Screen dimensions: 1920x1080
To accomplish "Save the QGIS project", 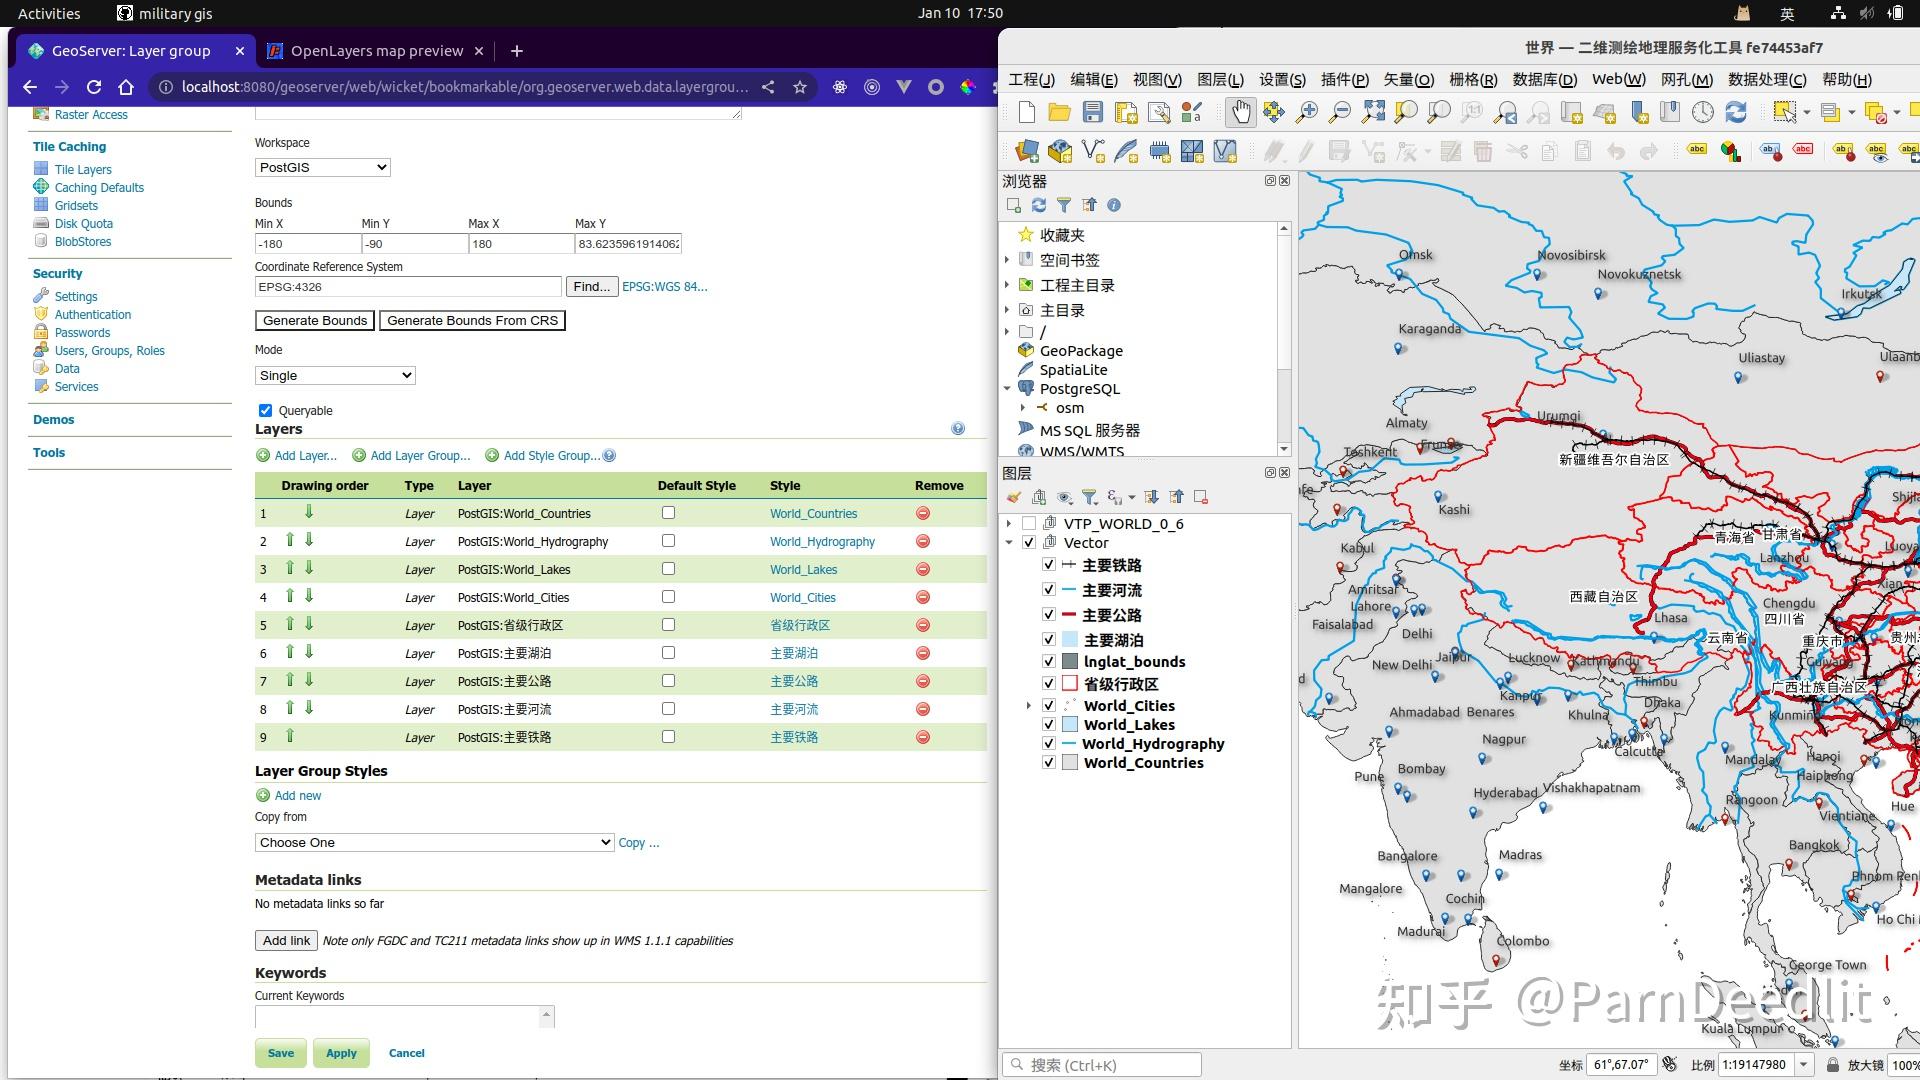I will point(1091,112).
